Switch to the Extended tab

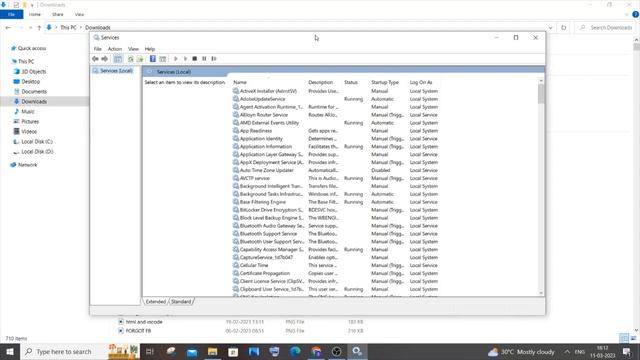(156, 302)
